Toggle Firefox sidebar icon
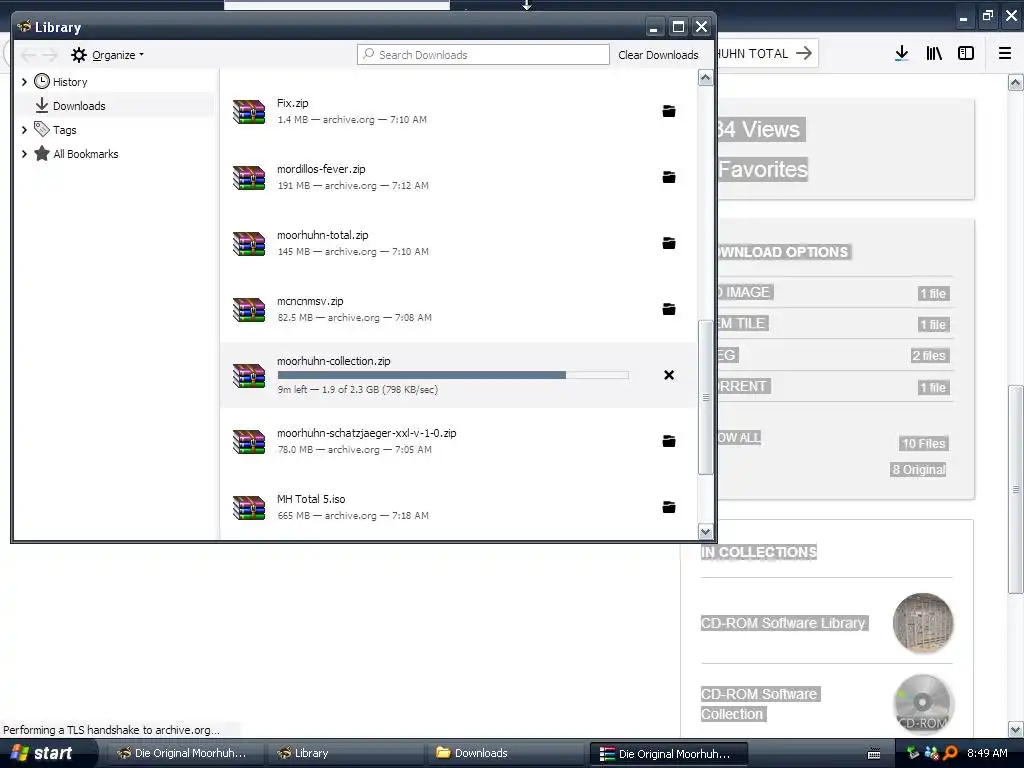Image resolution: width=1024 pixels, height=768 pixels. (x=966, y=54)
